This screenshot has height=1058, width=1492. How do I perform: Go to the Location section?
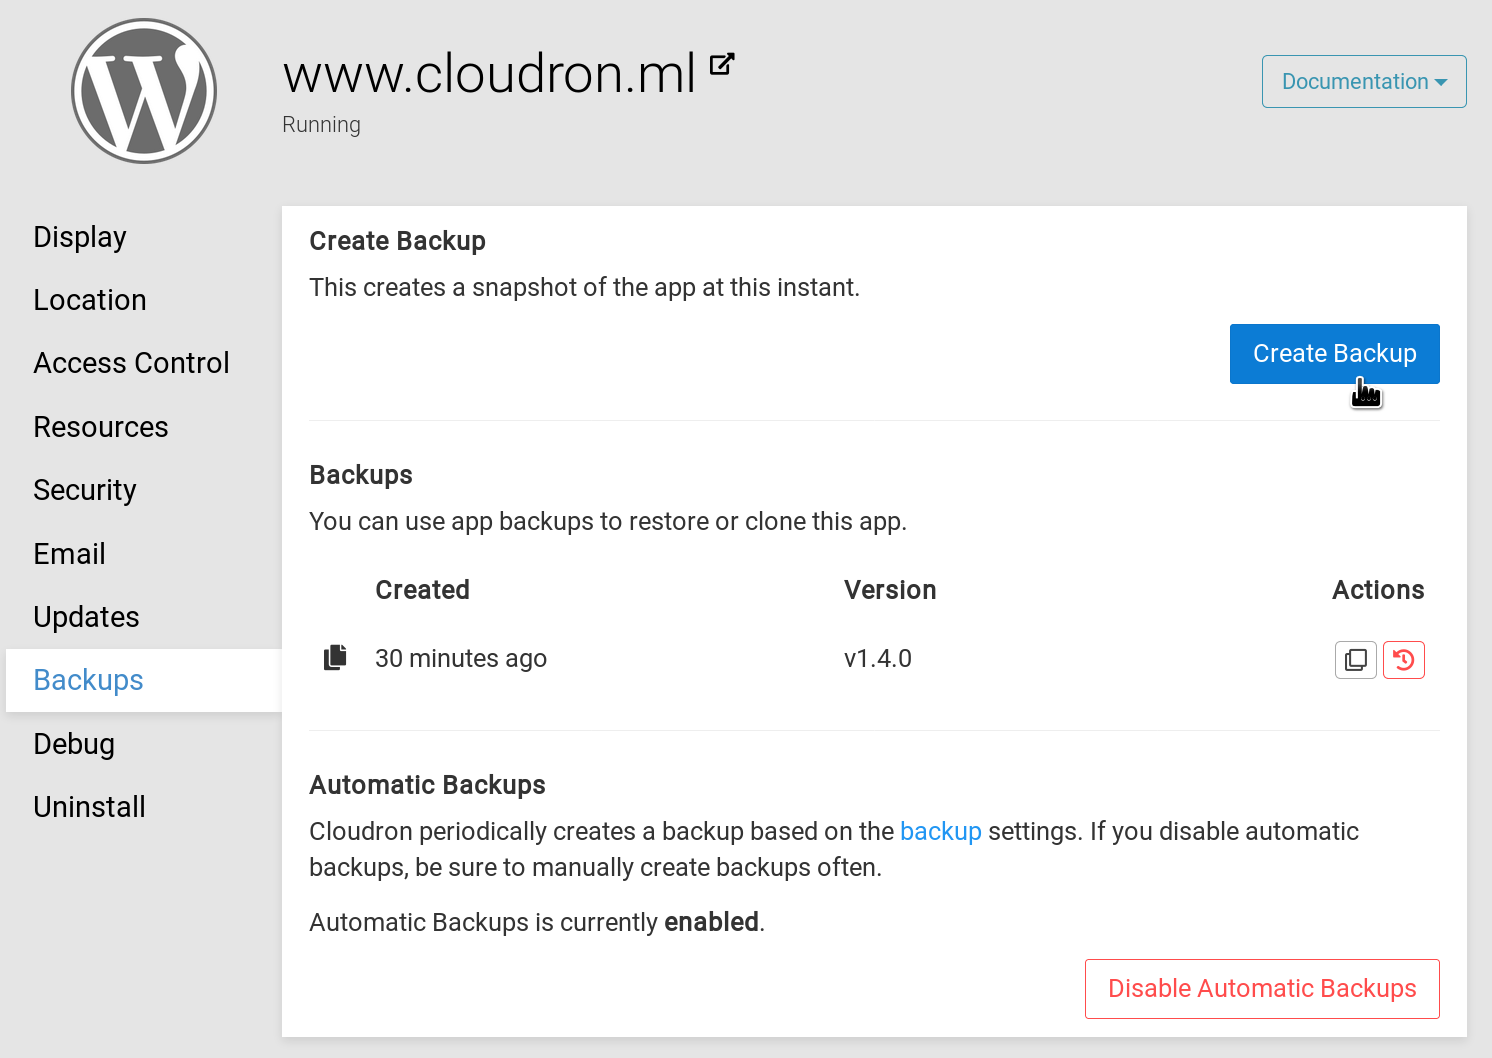(x=90, y=300)
